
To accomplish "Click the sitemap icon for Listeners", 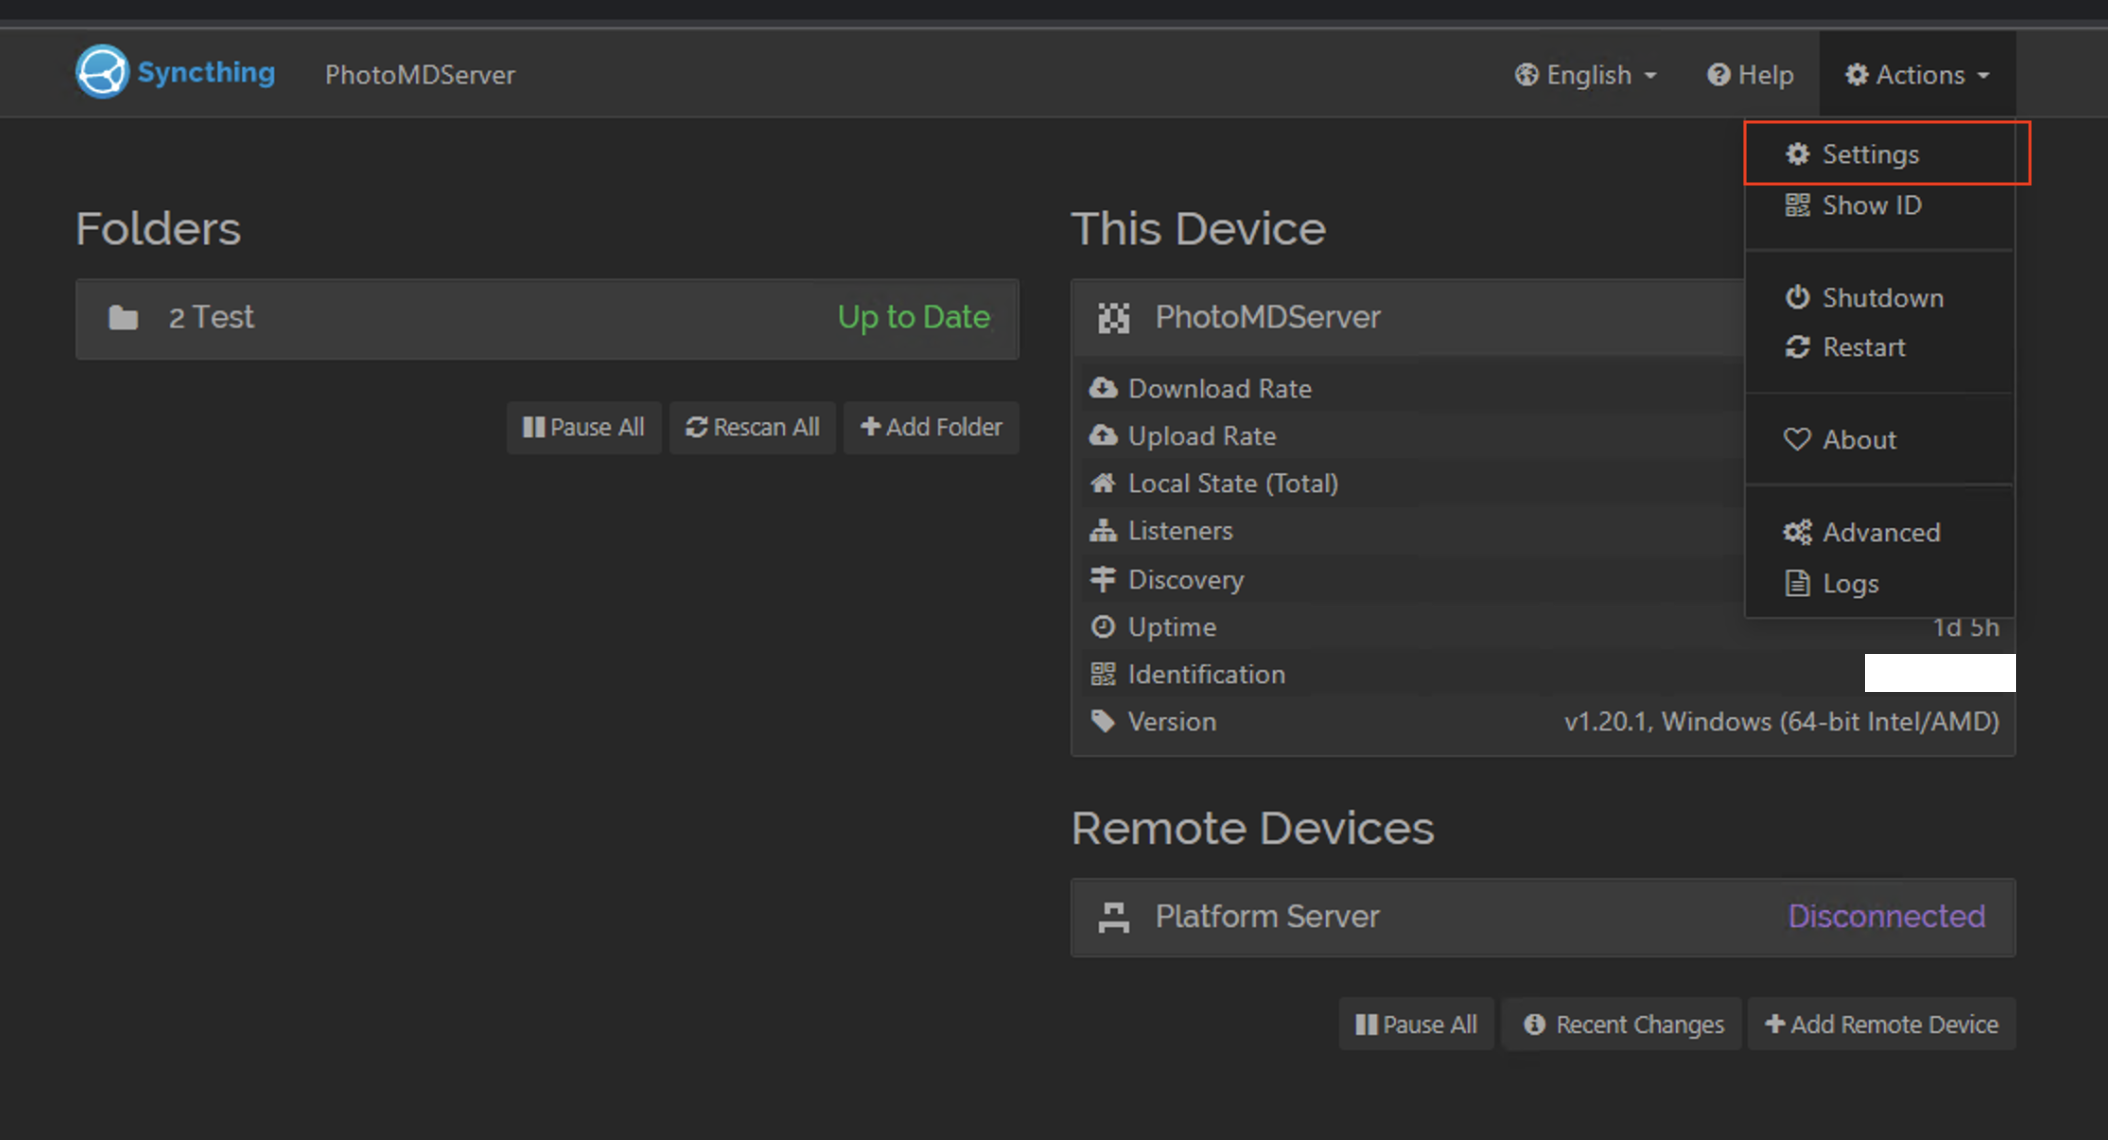I will tap(1103, 531).
